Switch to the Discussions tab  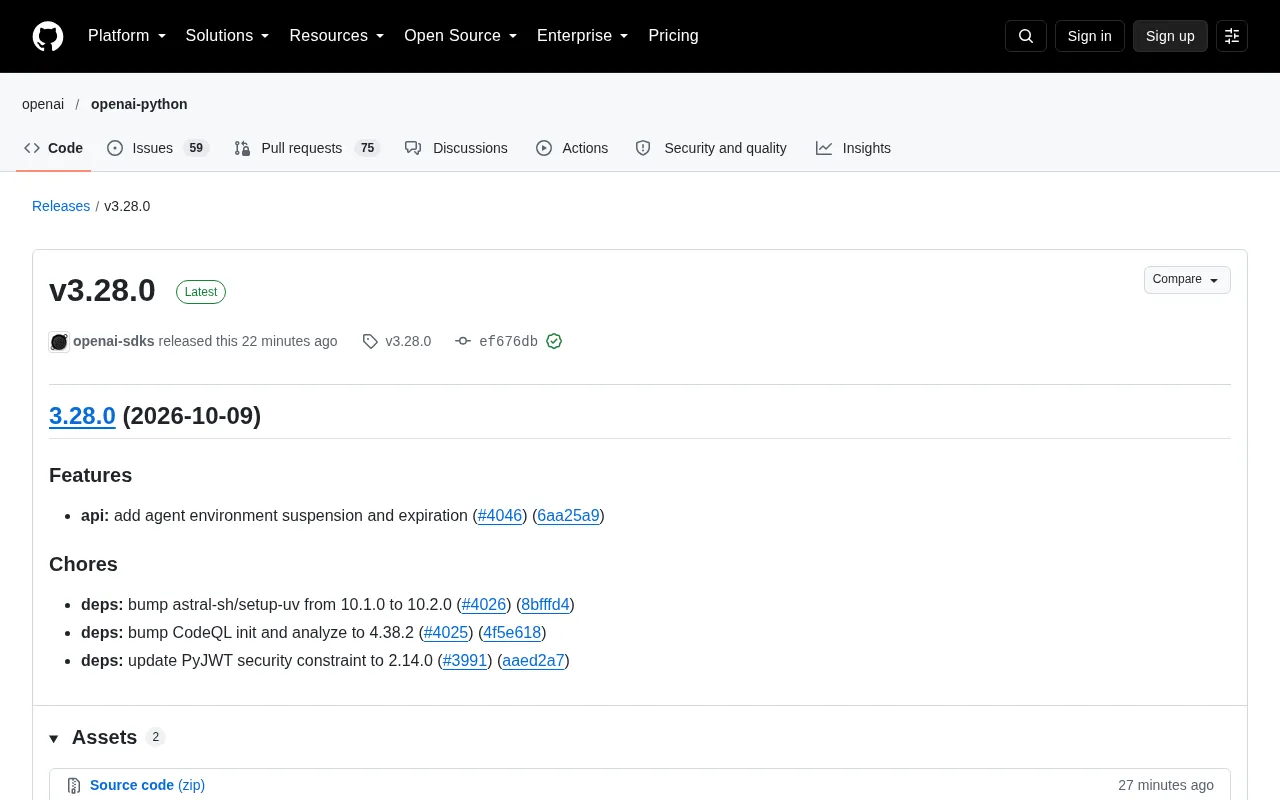tap(456, 148)
